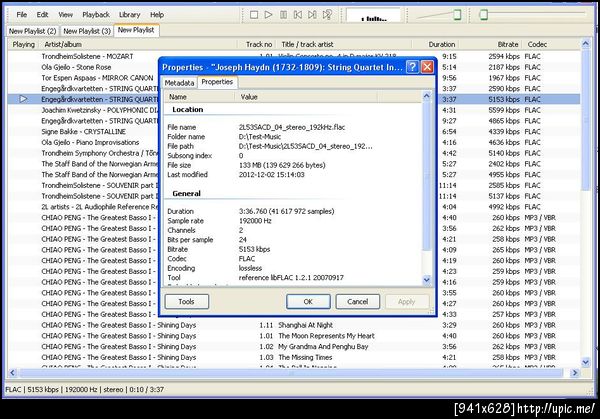
Task: Click playlist vertical scroll up arrow
Action: tap(585, 44)
